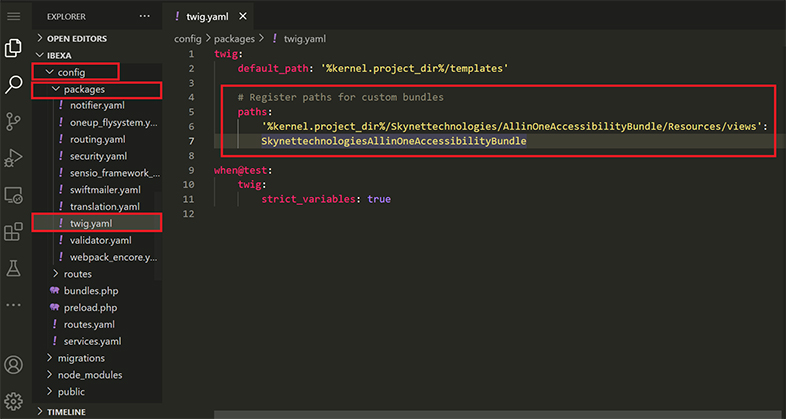This screenshot has height=419, width=786.
Task: Open the Remote Explorer view
Action: 14,195
